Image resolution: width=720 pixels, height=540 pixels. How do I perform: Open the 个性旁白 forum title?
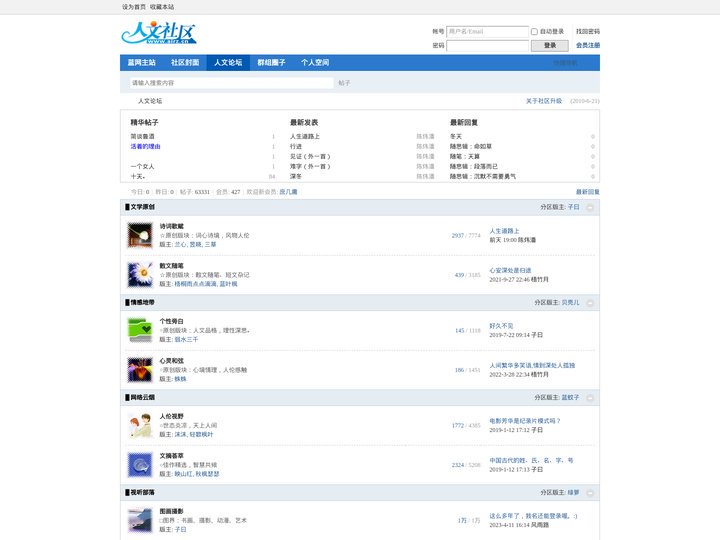[x=172, y=321]
